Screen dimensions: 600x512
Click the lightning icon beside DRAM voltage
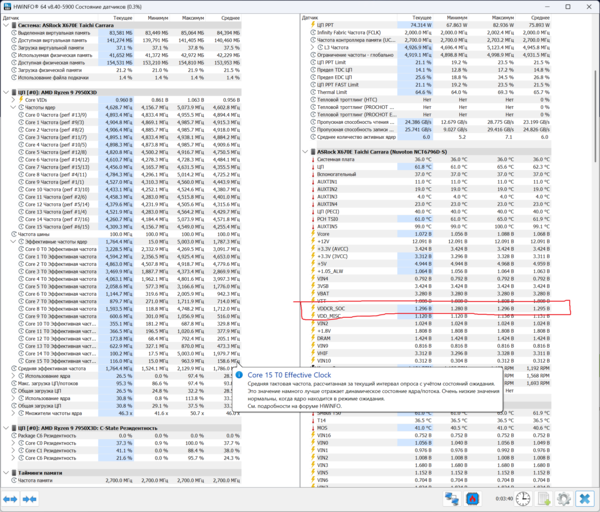[313, 338]
